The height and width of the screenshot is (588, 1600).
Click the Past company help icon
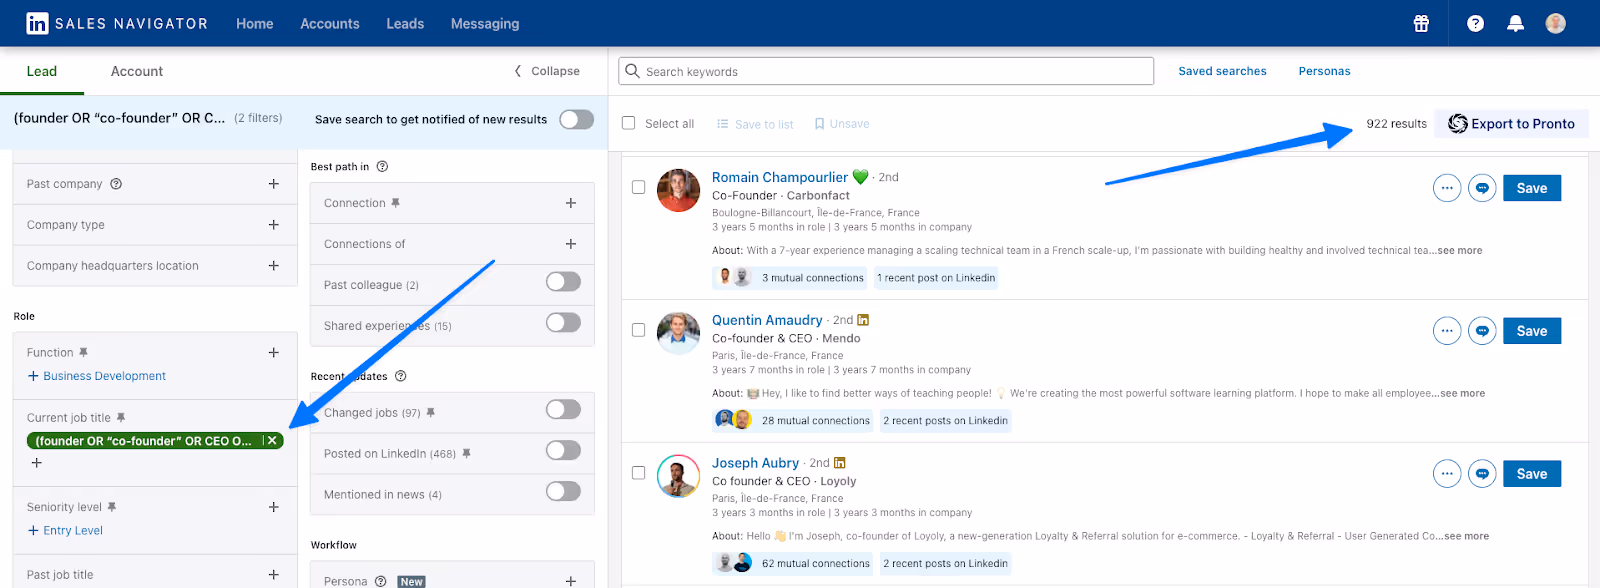coord(116,184)
